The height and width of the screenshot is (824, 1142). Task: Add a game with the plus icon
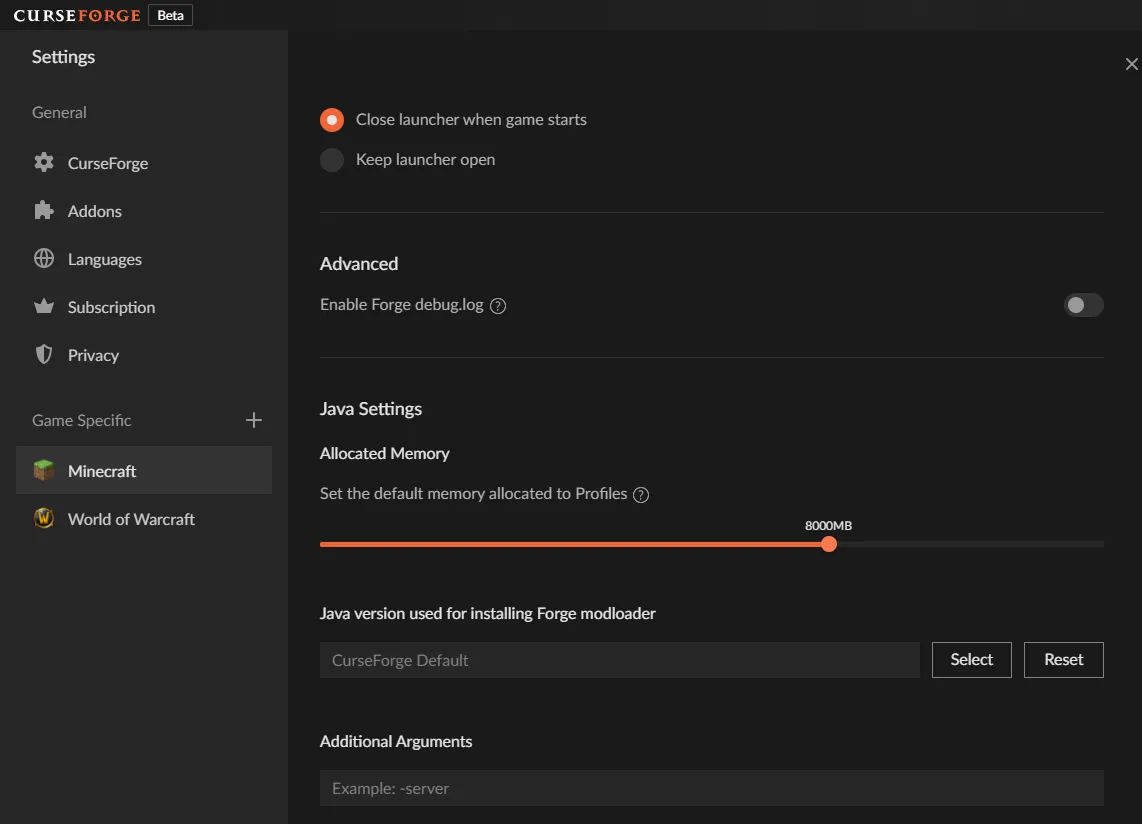tap(253, 420)
